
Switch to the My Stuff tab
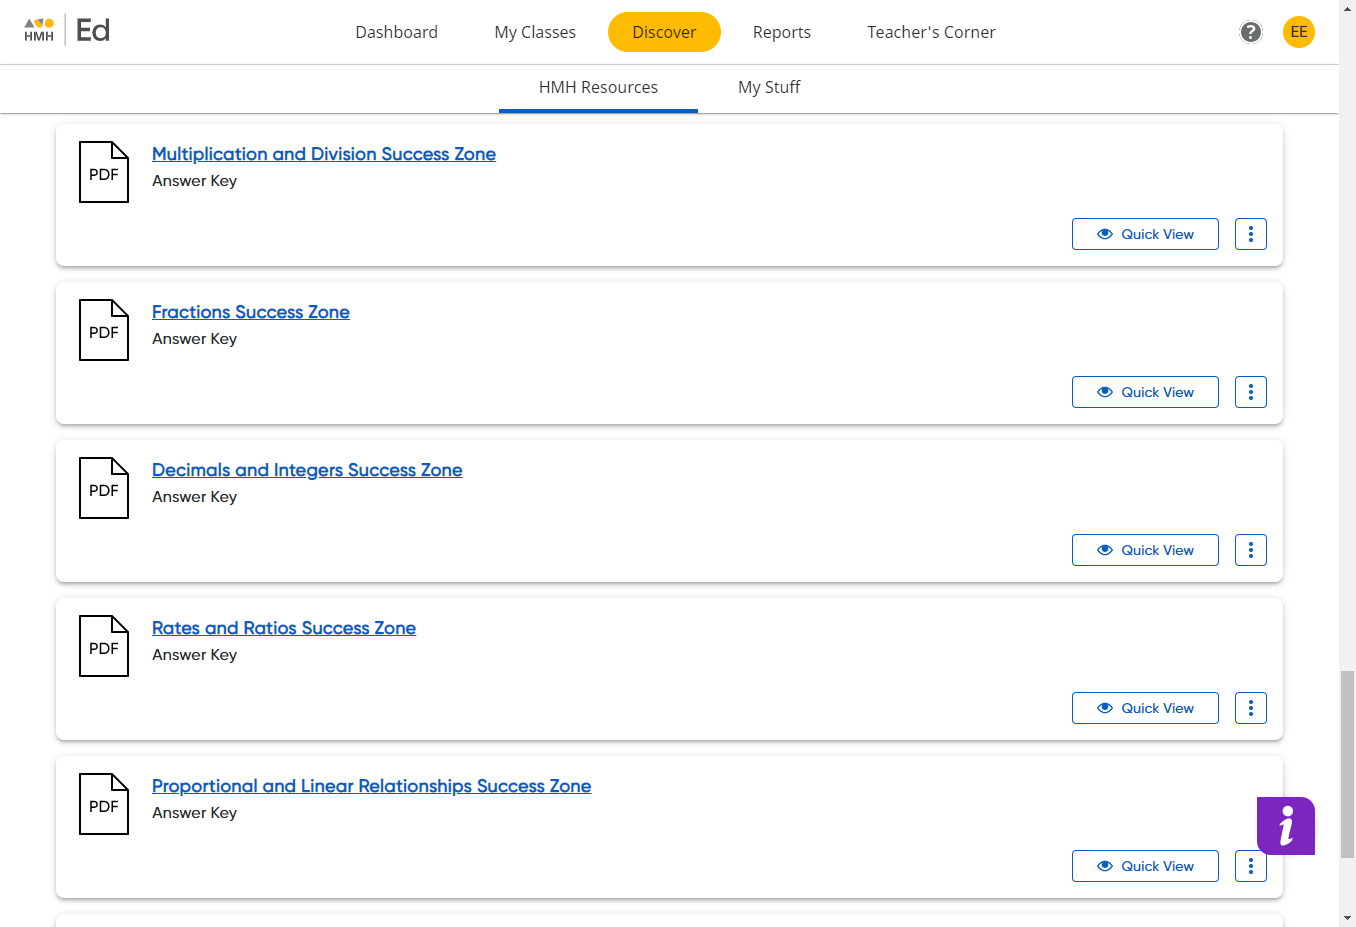768,87
